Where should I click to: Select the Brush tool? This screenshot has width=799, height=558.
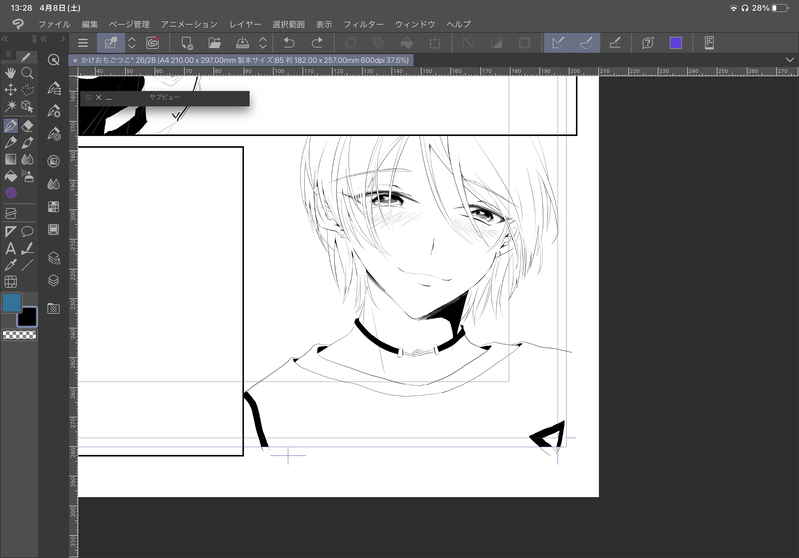[x=28, y=143]
